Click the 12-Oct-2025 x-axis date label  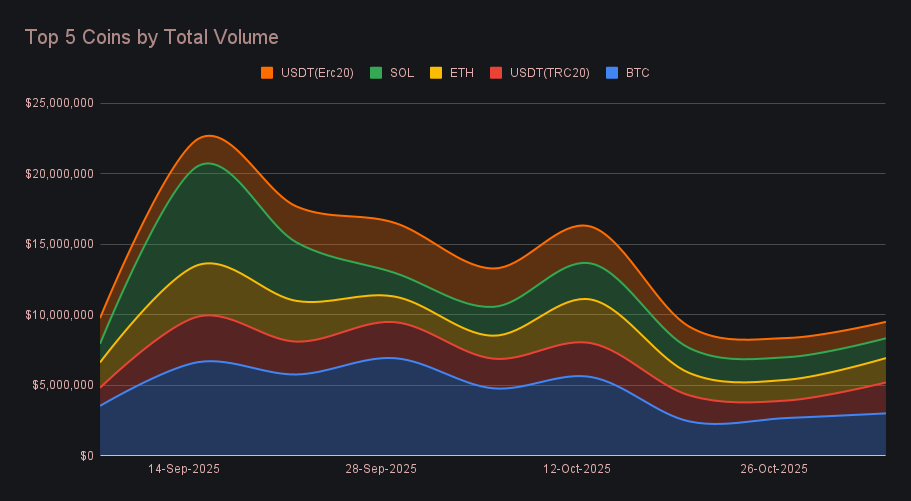[576, 468]
